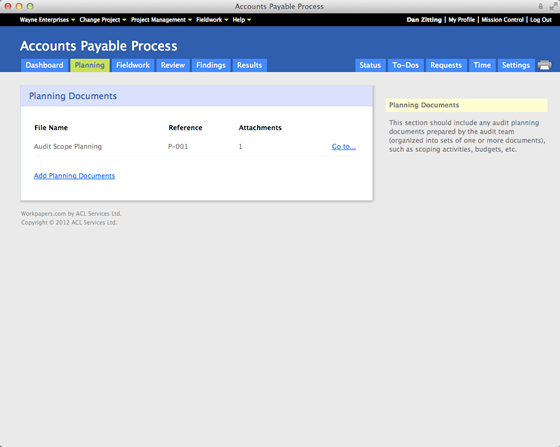Click the My Profile link

461,20
